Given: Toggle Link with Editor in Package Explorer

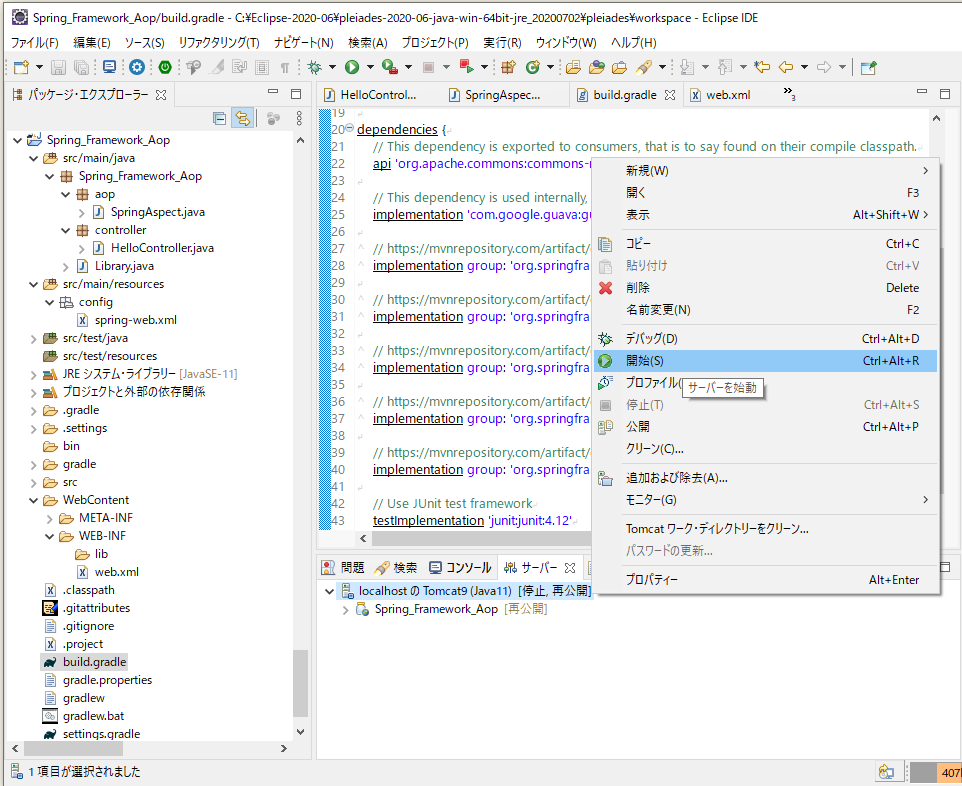Looking at the screenshot, I should 244,118.
